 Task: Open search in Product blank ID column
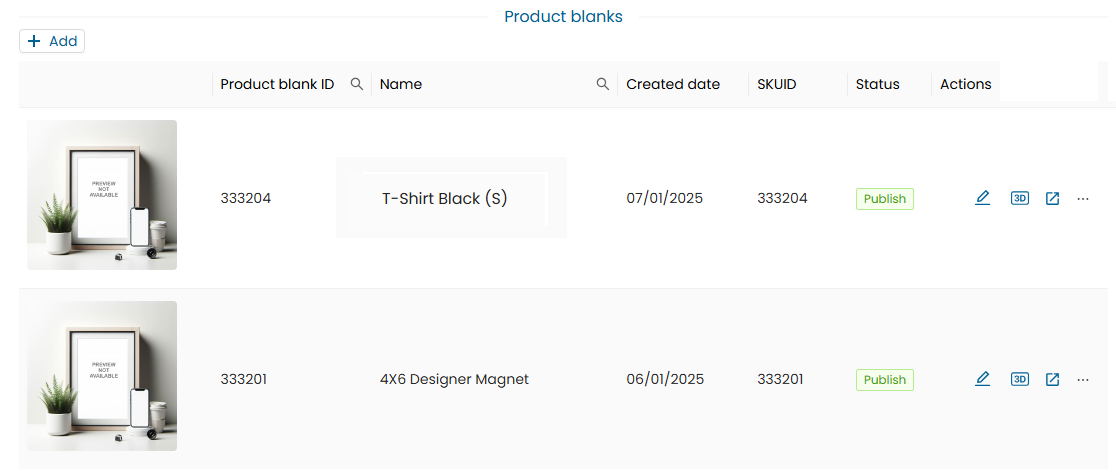(356, 85)
